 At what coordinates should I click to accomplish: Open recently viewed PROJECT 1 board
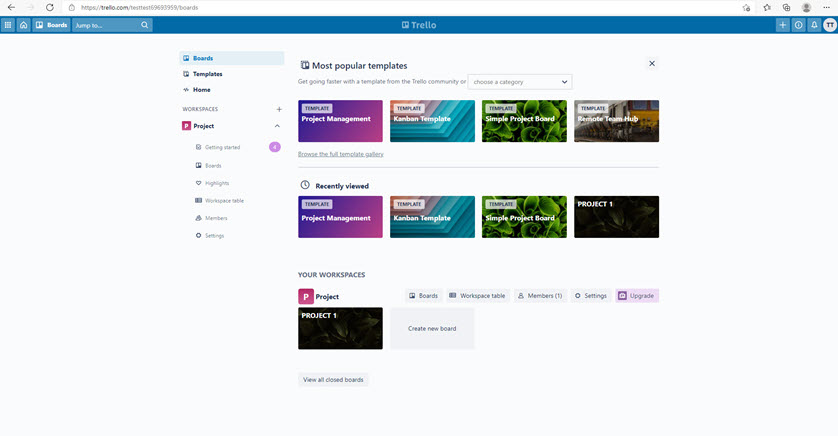(x=616, y=217)
